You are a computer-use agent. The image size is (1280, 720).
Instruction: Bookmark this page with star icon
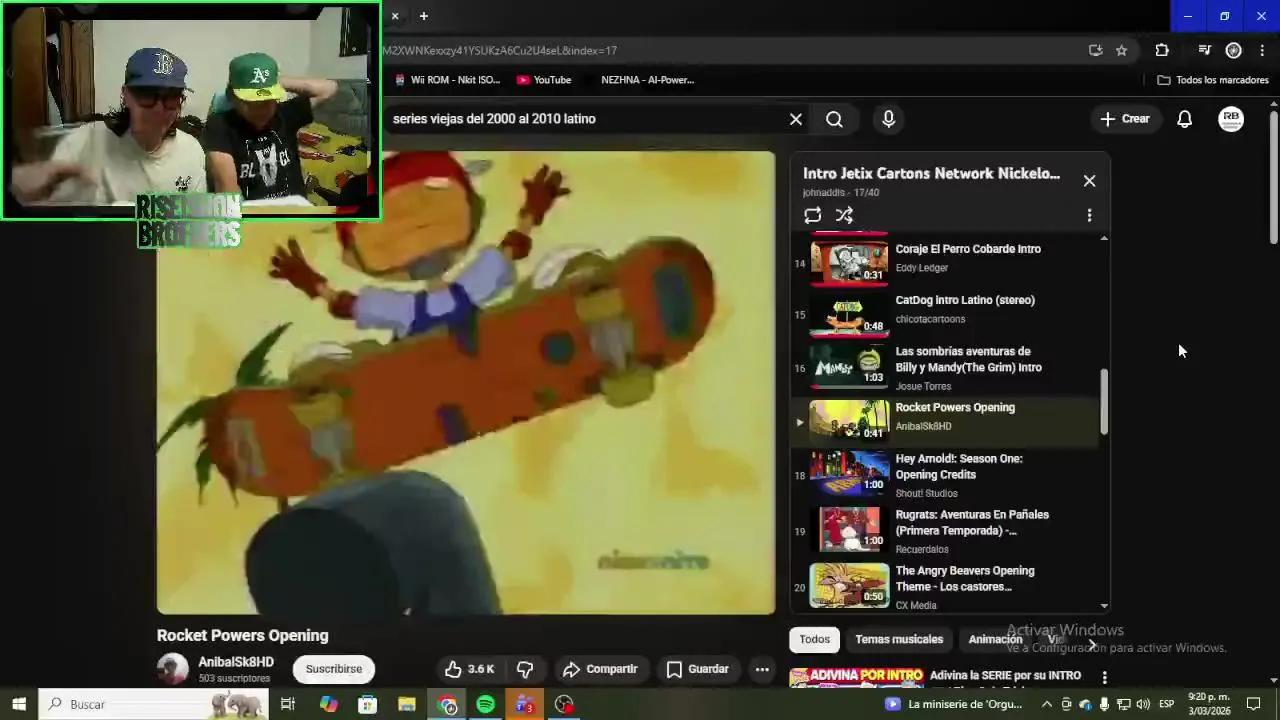(1121, 50)
